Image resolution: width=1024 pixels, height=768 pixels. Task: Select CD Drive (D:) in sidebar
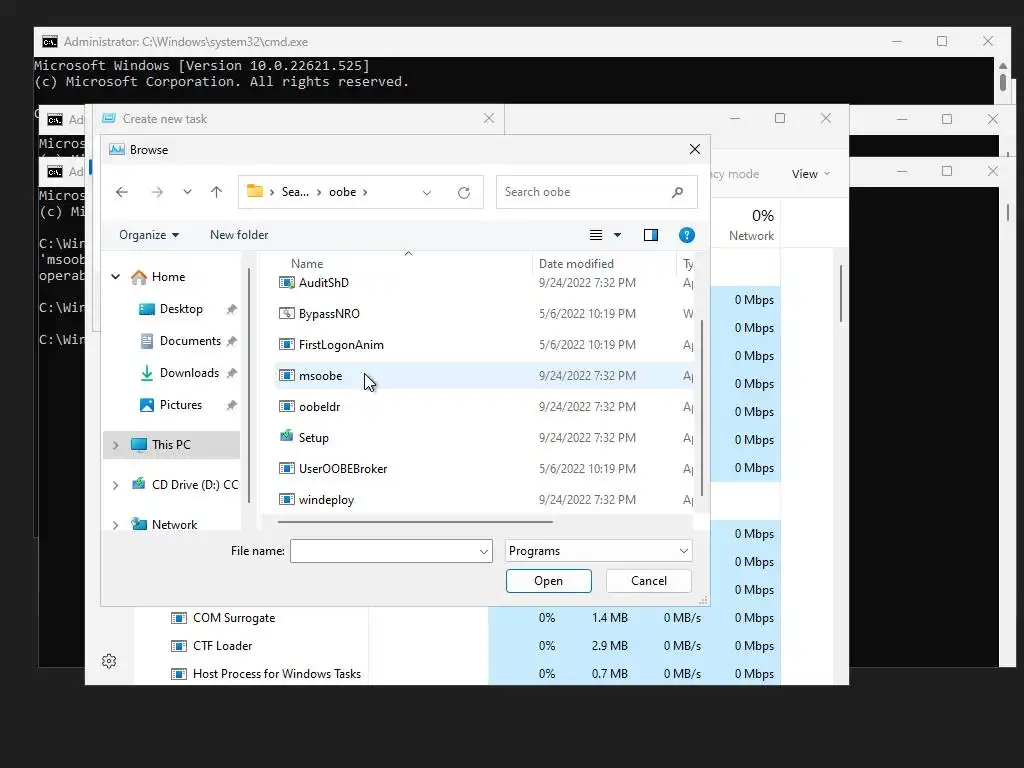[x=195, y=485]
